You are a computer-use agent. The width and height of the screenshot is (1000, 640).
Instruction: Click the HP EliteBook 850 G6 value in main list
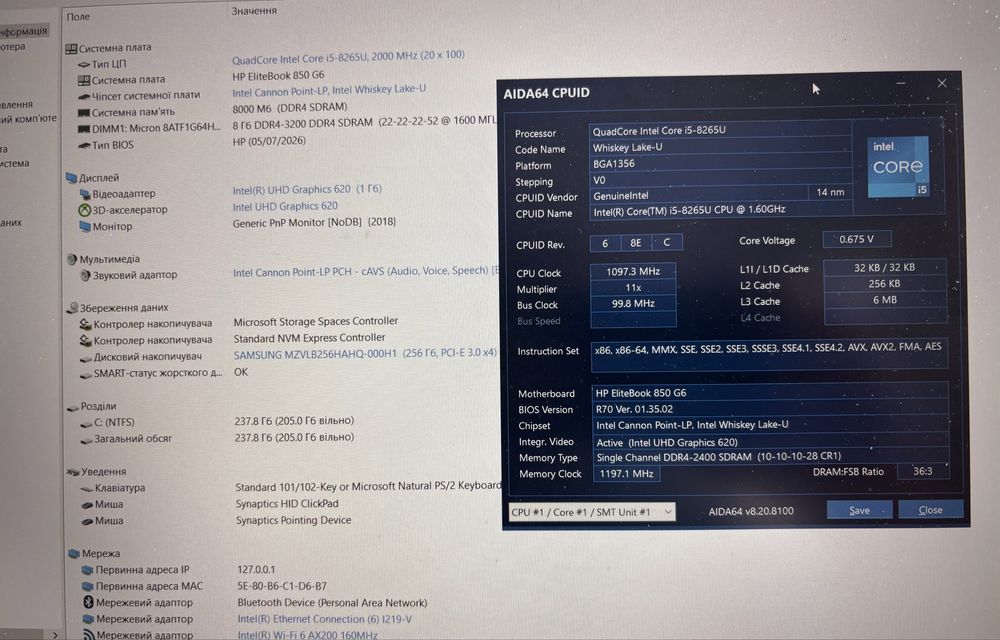point(278,76)
